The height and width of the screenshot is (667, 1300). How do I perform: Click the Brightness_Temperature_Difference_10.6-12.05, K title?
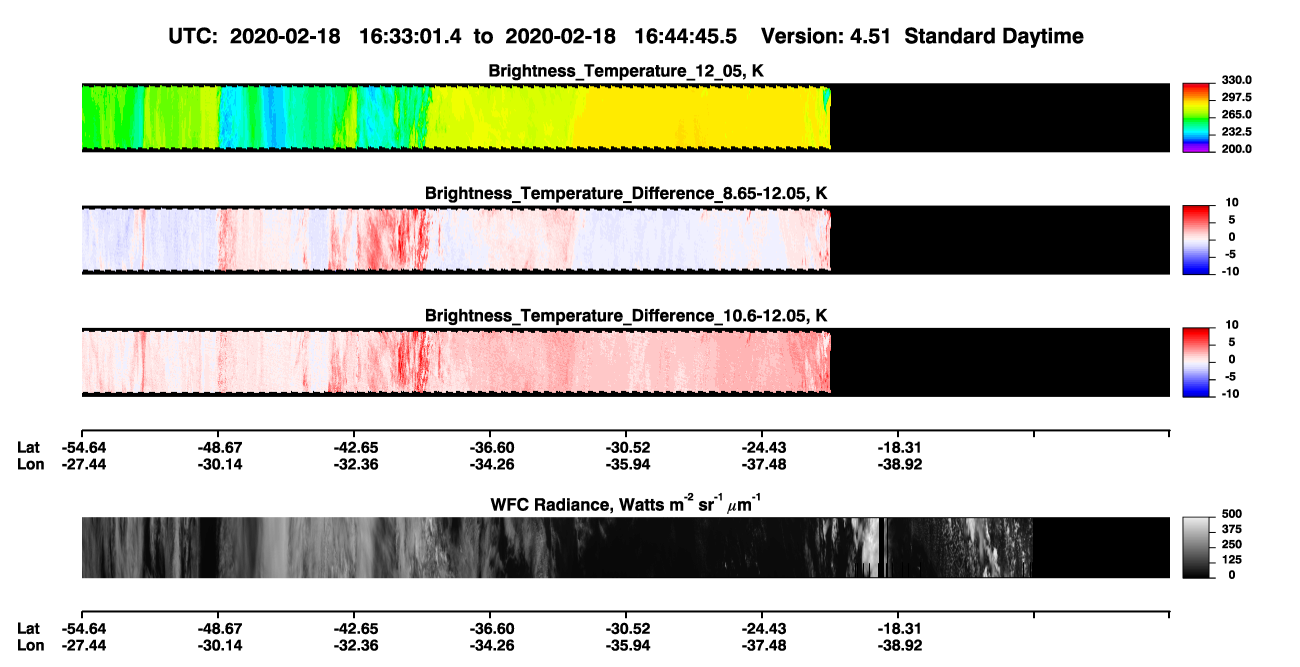627,316
